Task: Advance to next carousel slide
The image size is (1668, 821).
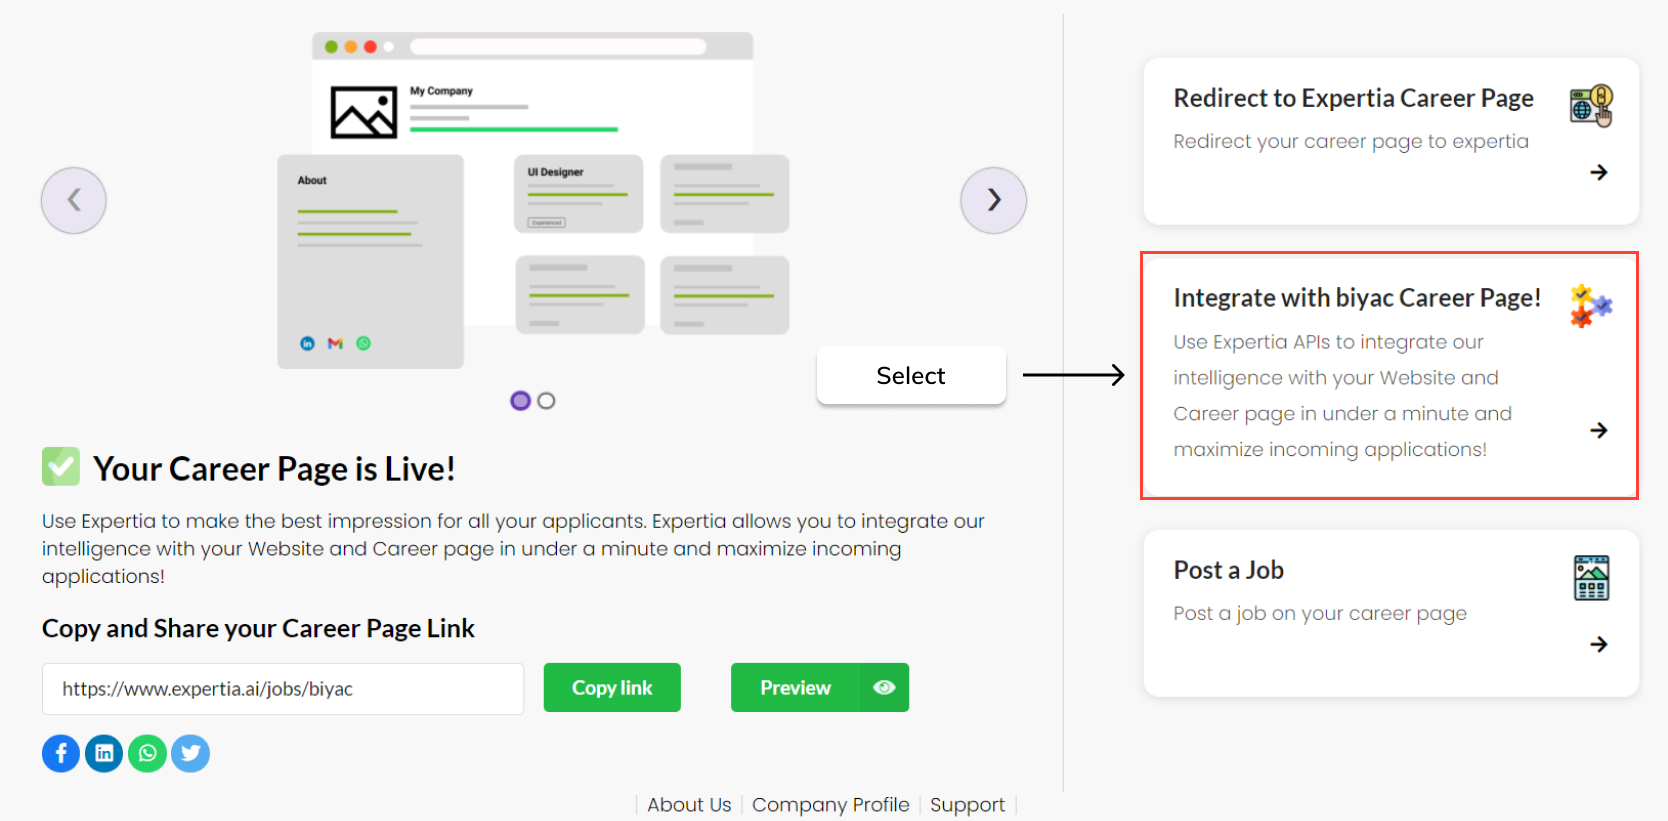Action: pyautogui.click(x=993, y=200)
